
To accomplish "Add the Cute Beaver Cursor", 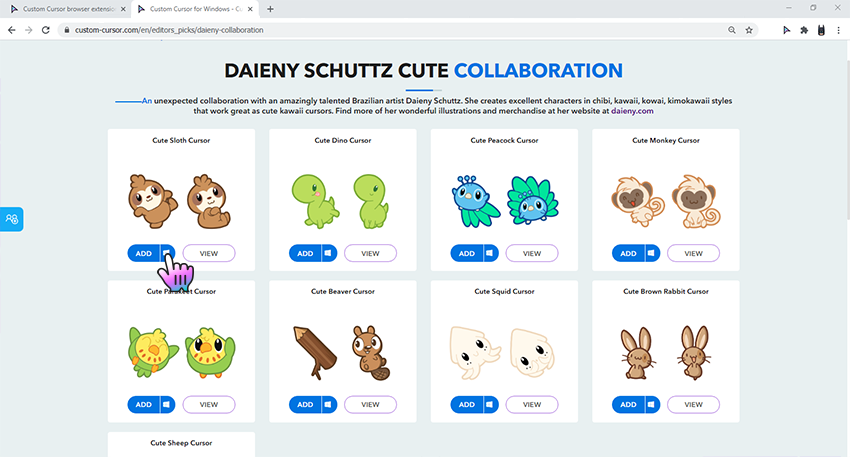I will 305,404.
